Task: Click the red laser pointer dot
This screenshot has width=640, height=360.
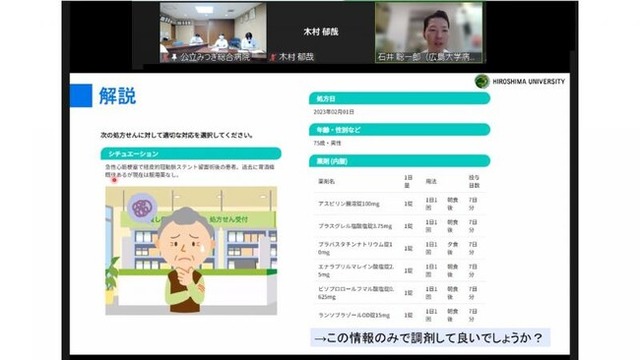Action: [x=115, y=180]
